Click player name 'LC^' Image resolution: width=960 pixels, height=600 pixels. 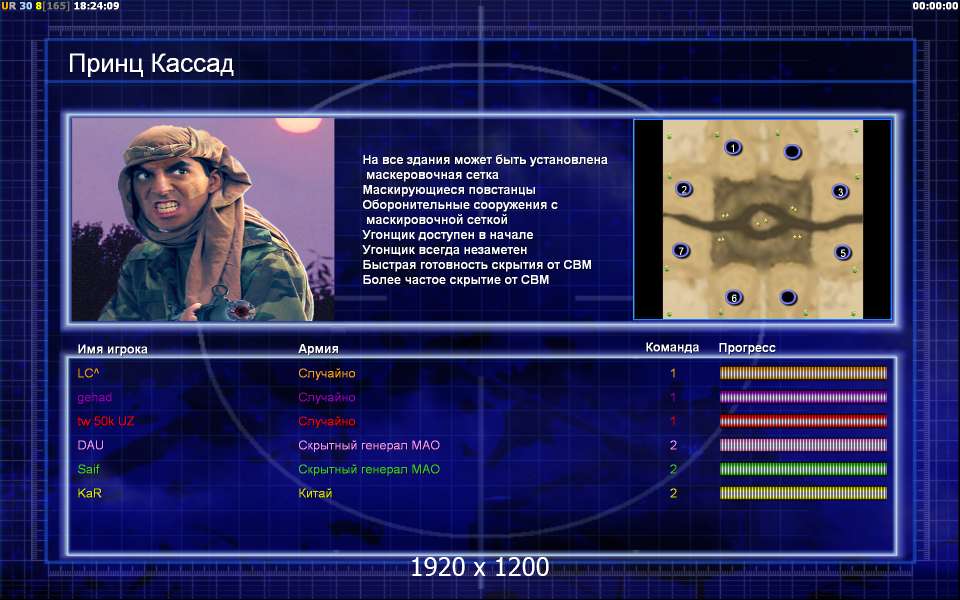tap(88, 373)
